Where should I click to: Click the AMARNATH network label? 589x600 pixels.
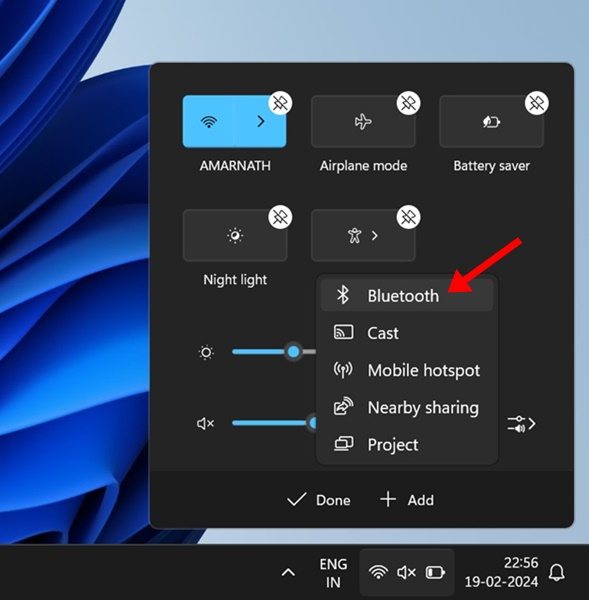coord(235,166)
